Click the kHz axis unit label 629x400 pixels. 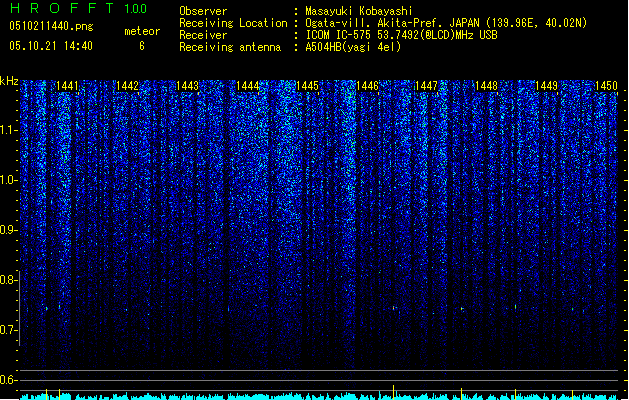click(9, 81)
